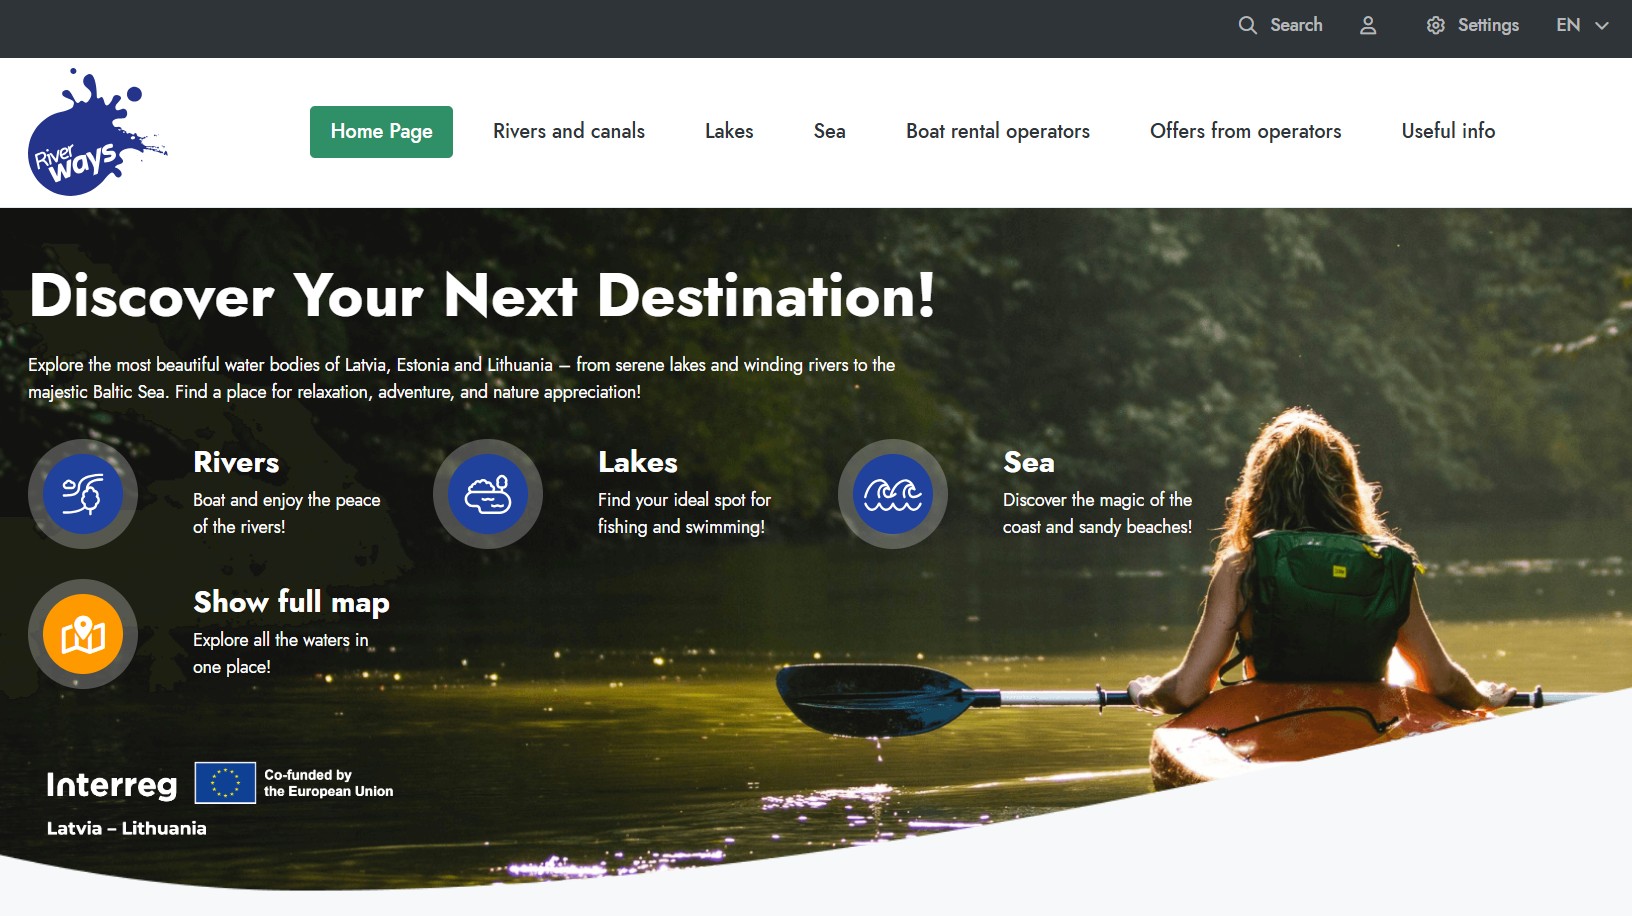The width and height of the screenshot is (1632, 916).
Task: Select the Sea navigation item
Action: [x=829, y=131]
